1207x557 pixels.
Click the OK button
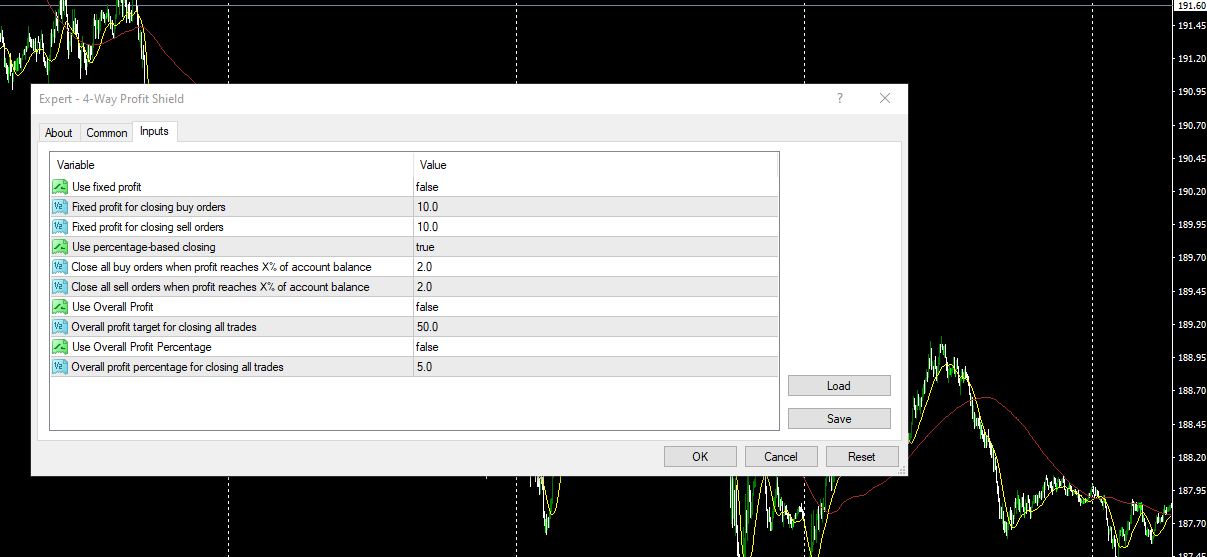(700, 457)
